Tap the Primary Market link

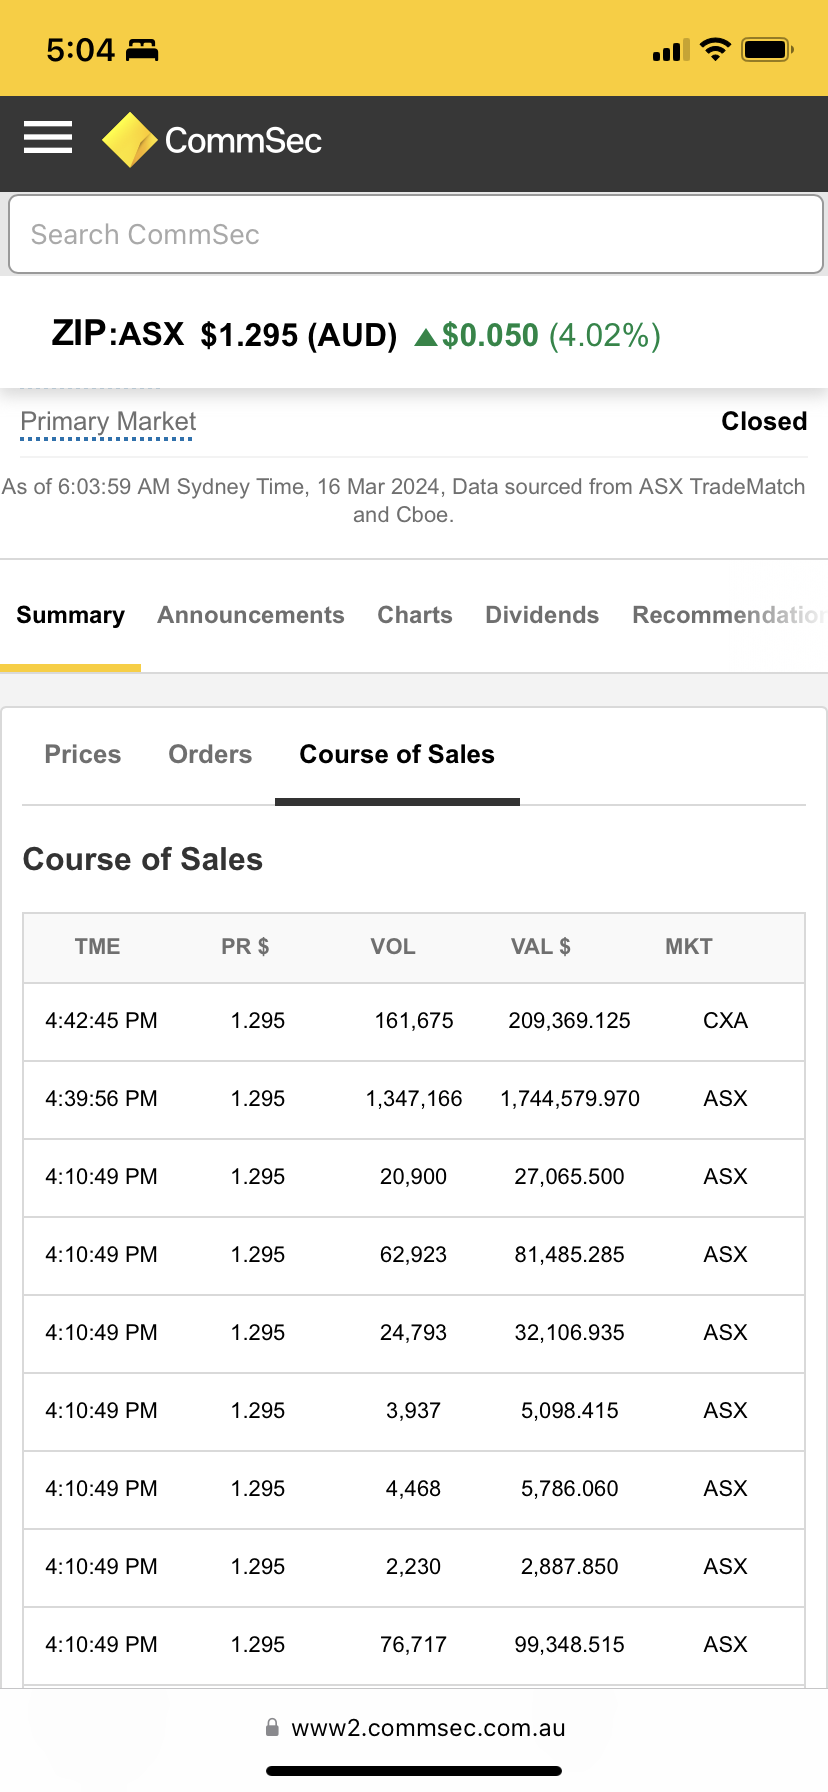tap(108, 422)
